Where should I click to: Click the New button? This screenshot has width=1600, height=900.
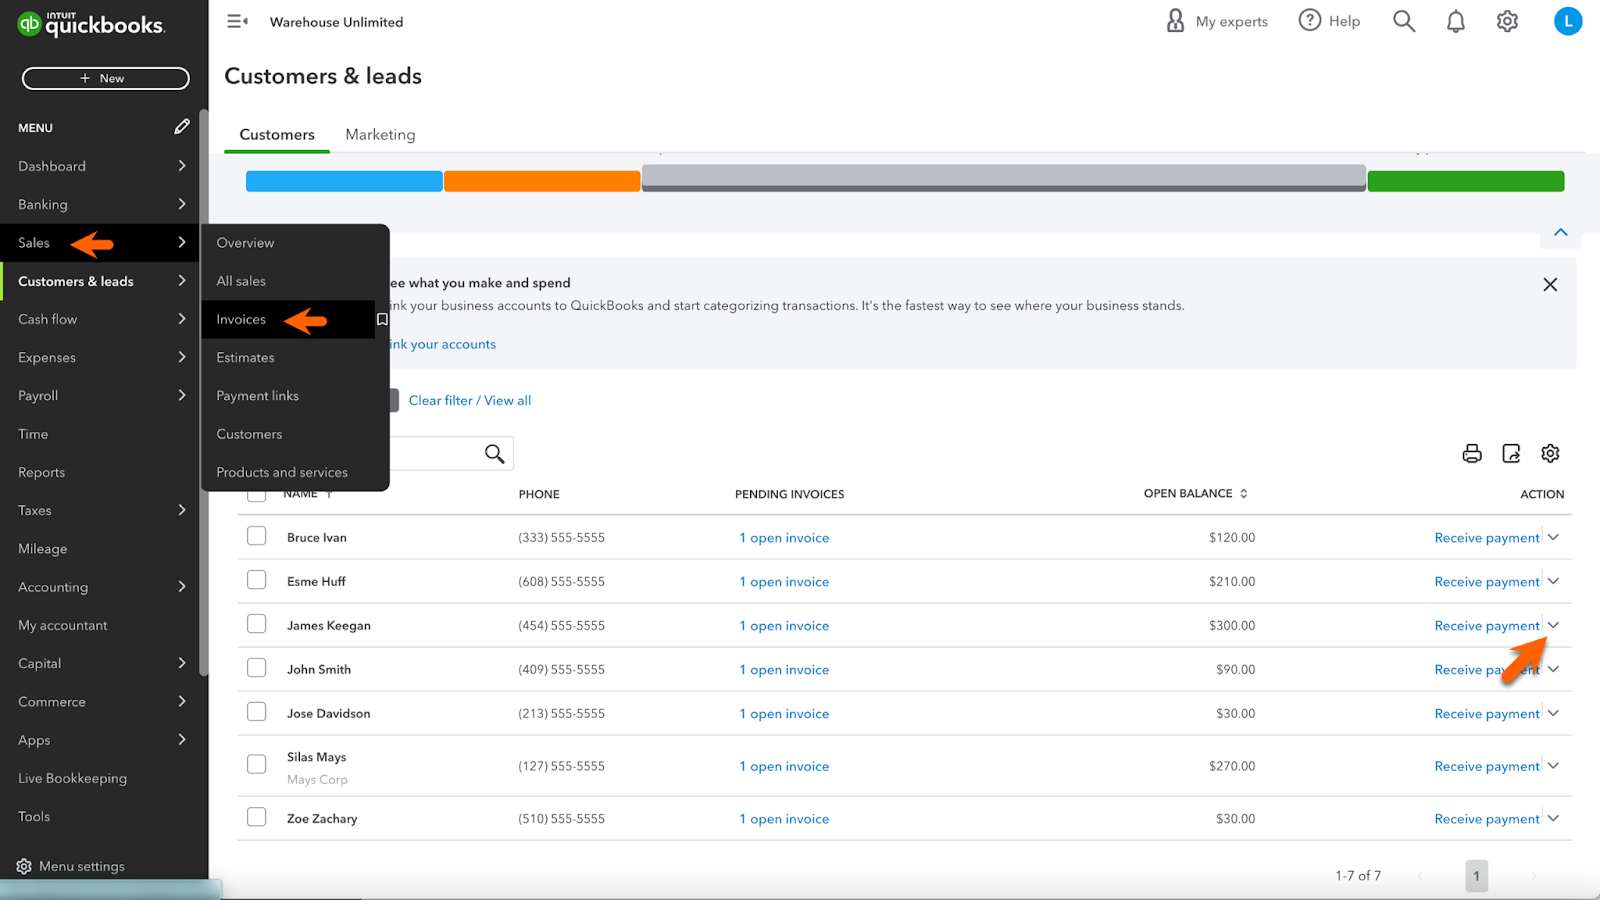pyautogui.click(x=106, y=78)
